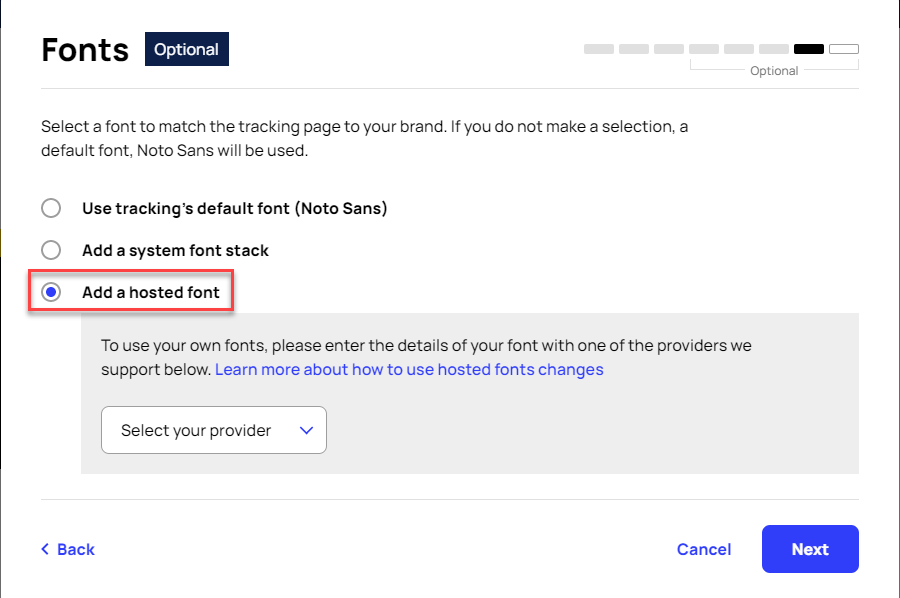
Task: Select 'Use tracking's default font (Noto Sans)'
Action: pos(51,208)
